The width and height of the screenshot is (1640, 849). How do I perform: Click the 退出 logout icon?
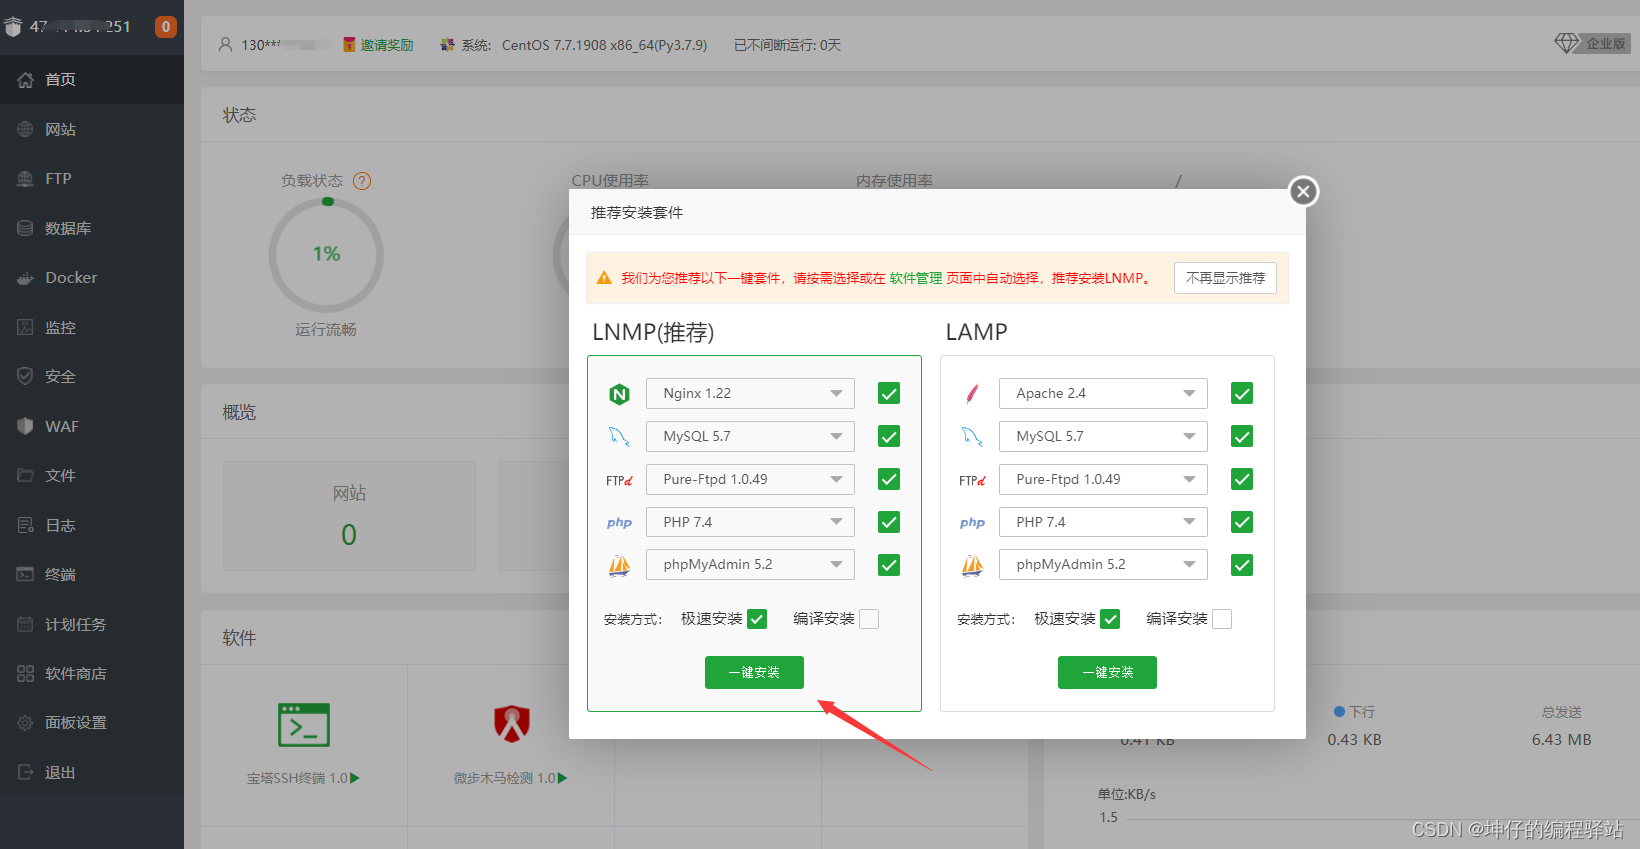click(x=25, y=772)
